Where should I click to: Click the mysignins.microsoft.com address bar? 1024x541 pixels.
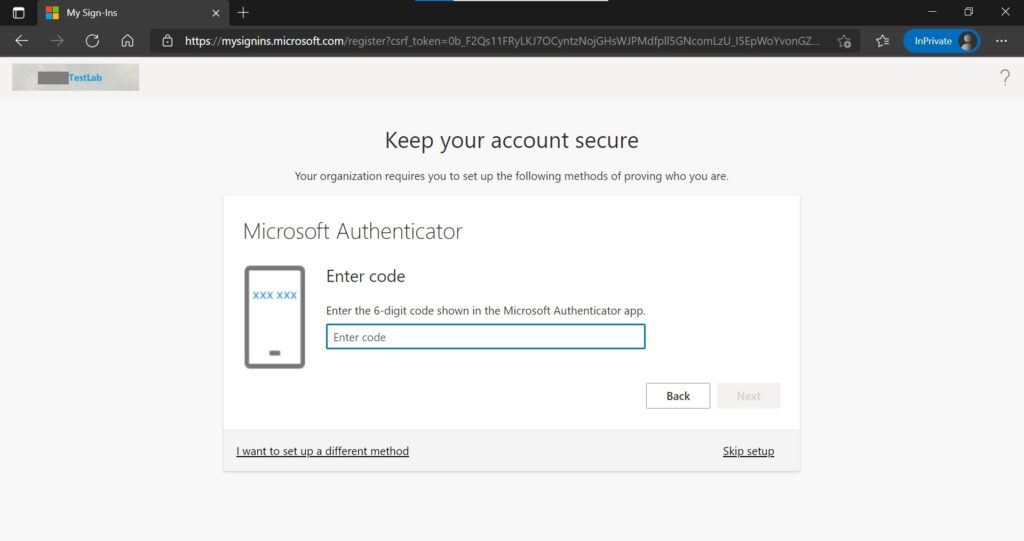pos(500,41)
